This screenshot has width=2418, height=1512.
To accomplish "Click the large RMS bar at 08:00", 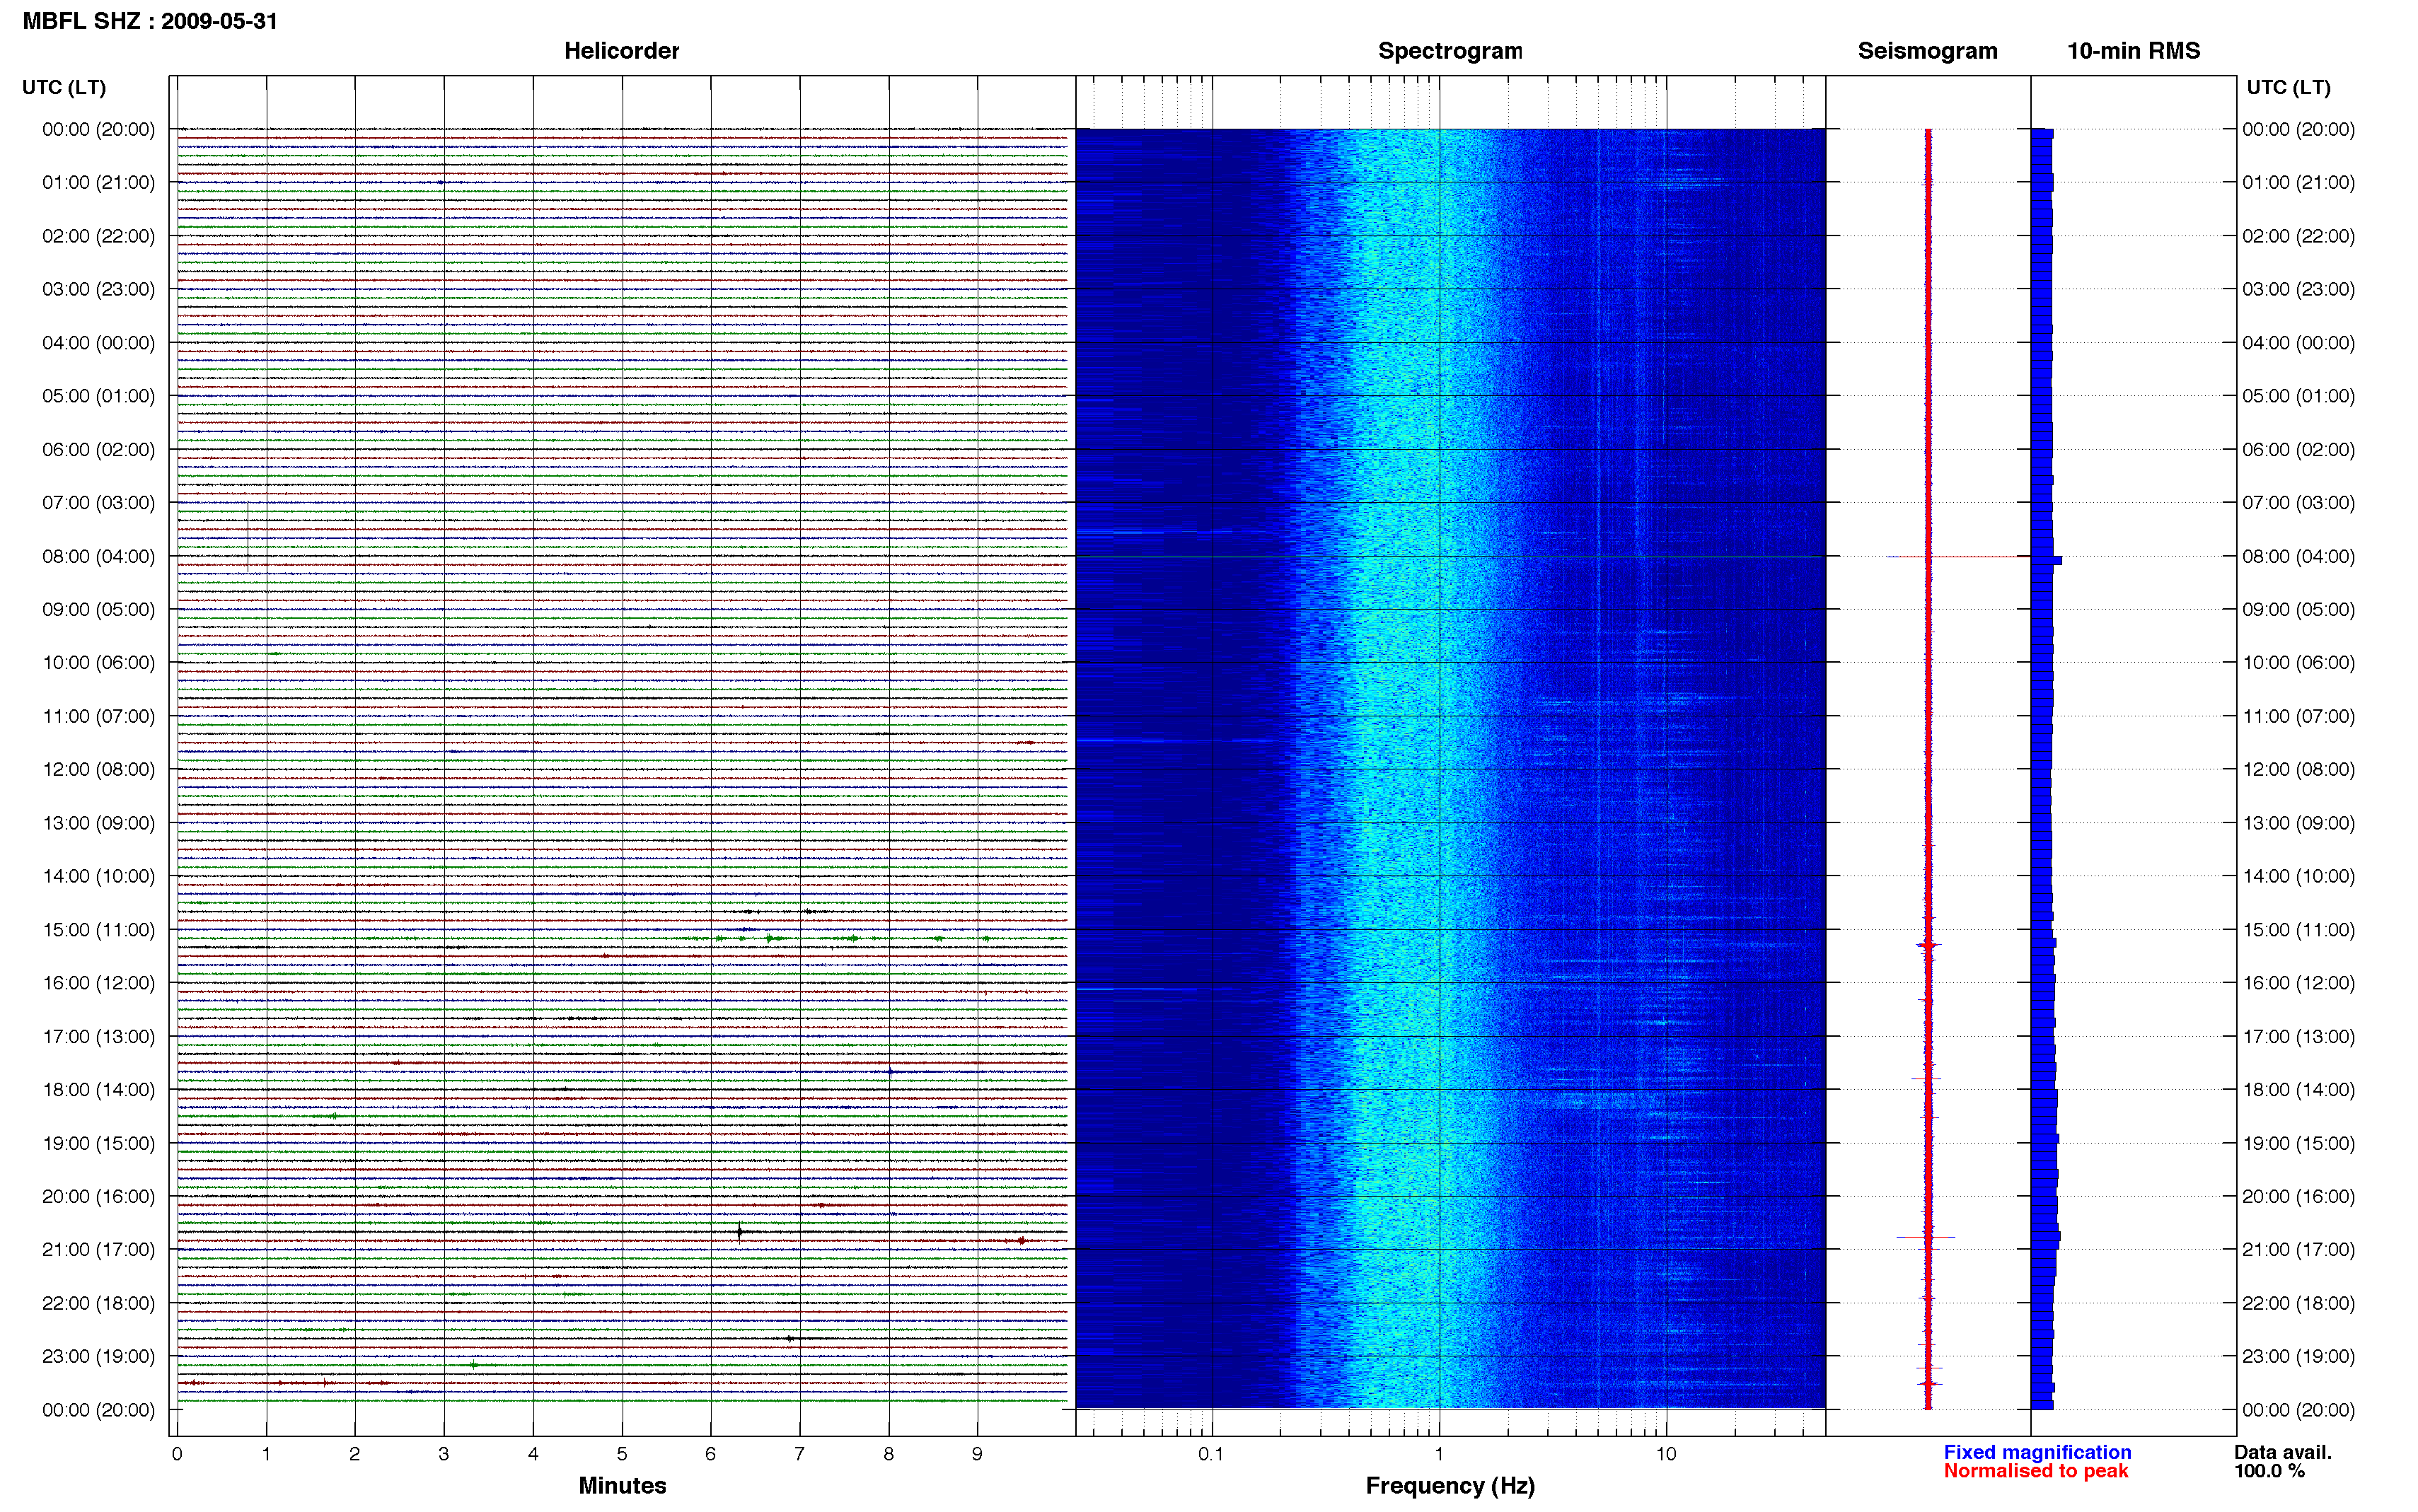I will pos(2046,560).
